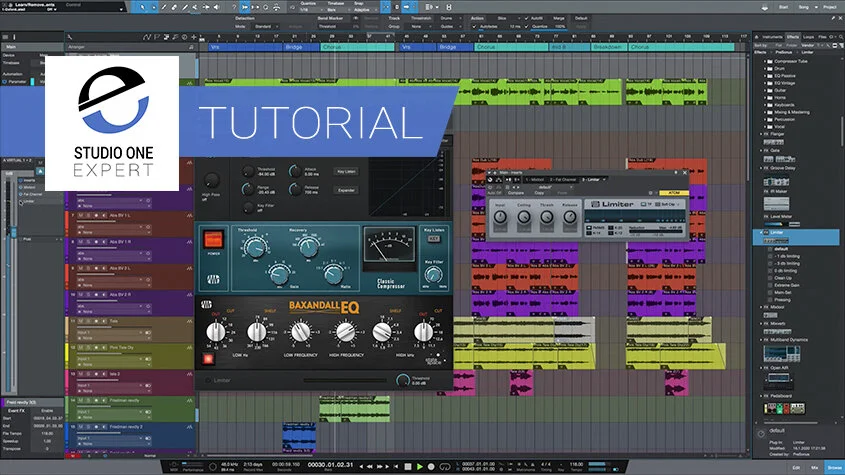845x475 pixels.
Task: Toggle the Limiter Soft Clip option
Action: [668, 205]
